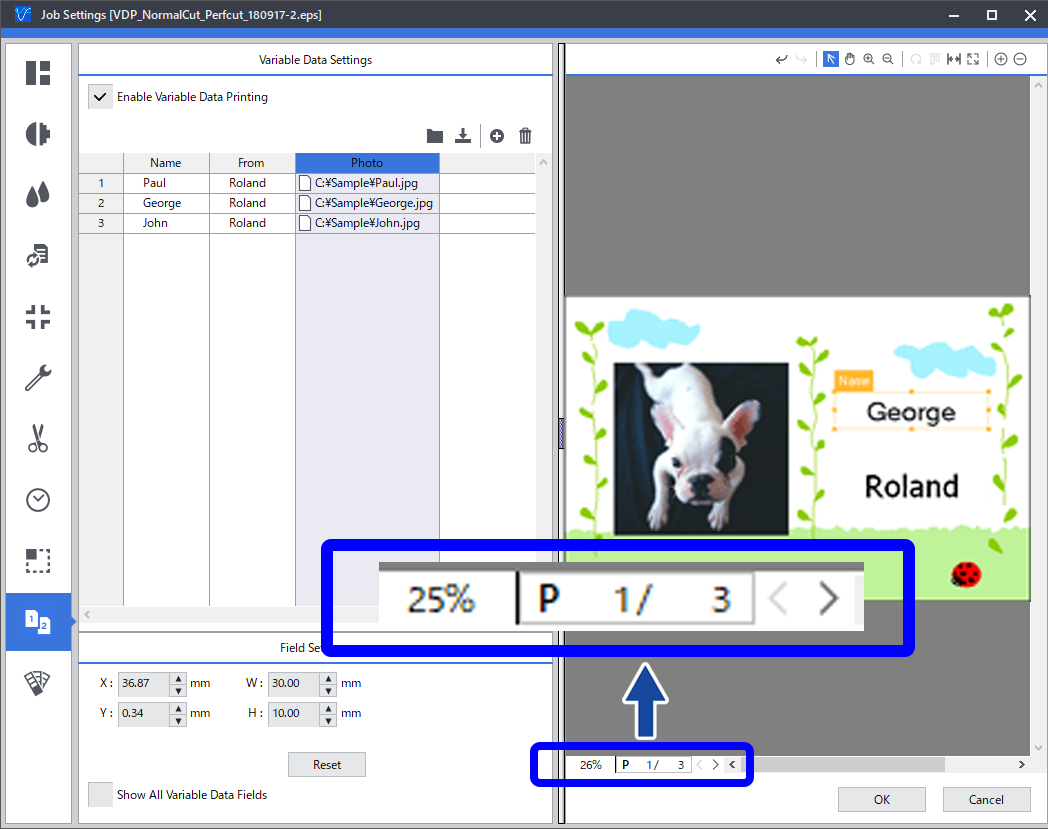The height and width of the screenshot is (829, 1048).
Task: Select the Name column header
Action: 165,163
